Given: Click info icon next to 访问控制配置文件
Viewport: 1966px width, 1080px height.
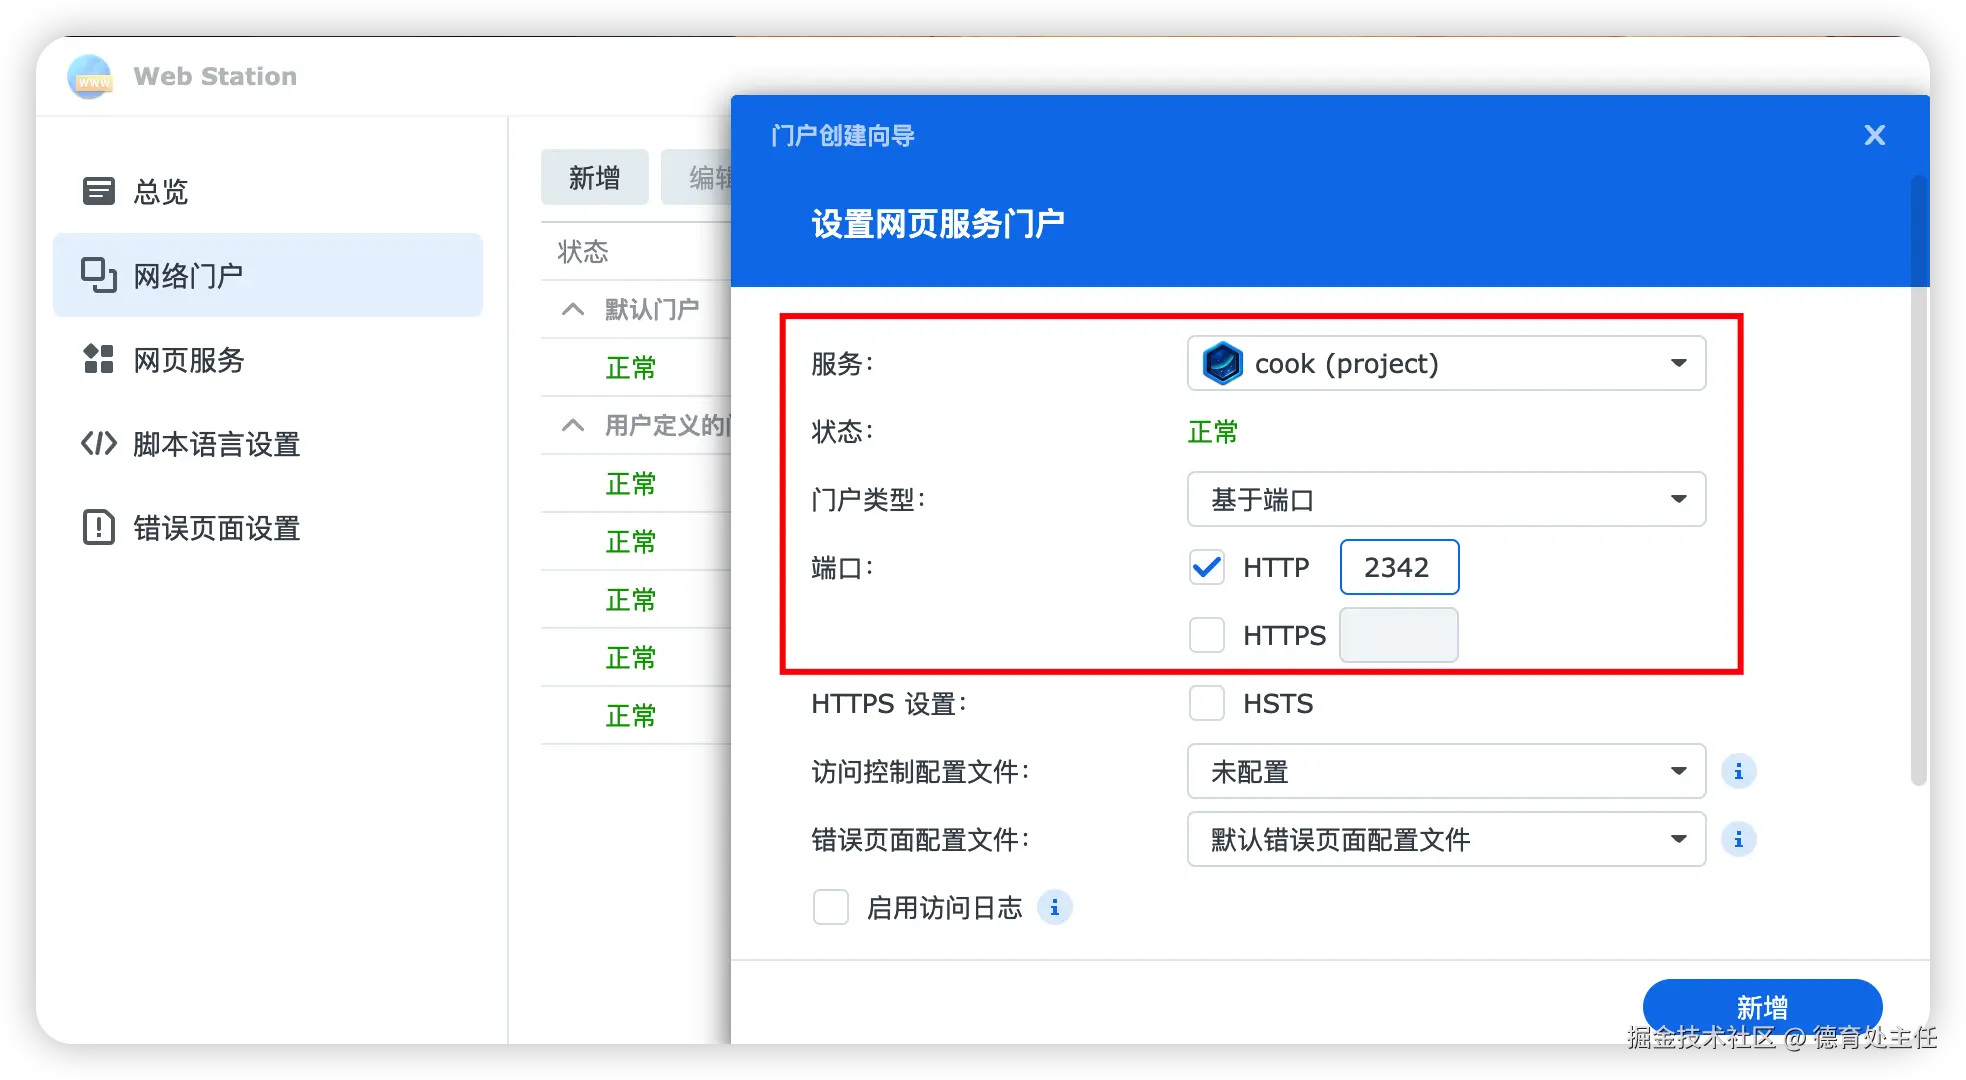Looking at the screenshot, I should (1738, 771).
